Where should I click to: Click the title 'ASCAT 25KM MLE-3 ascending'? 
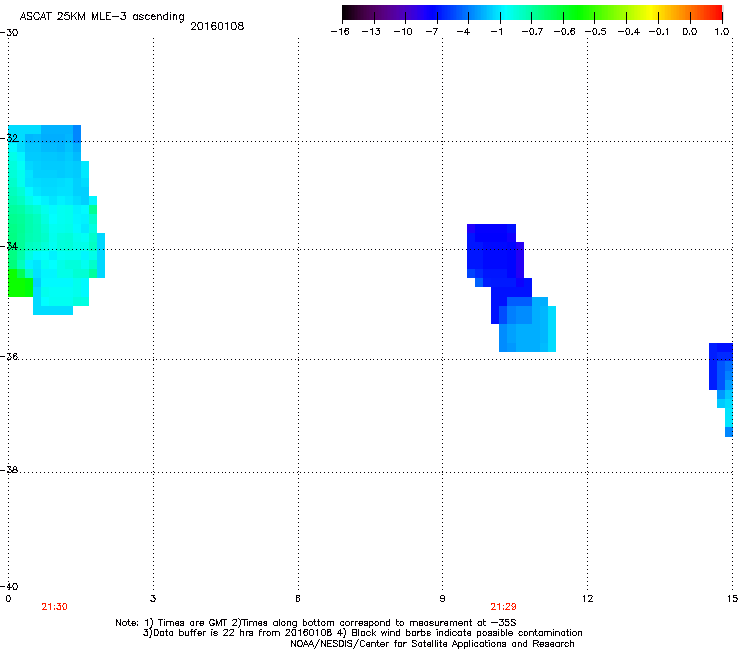point(102,17)
